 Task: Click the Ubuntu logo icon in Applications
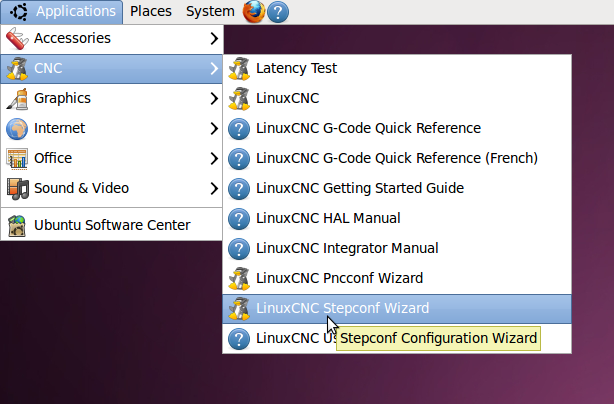click(x=19, y=12)
